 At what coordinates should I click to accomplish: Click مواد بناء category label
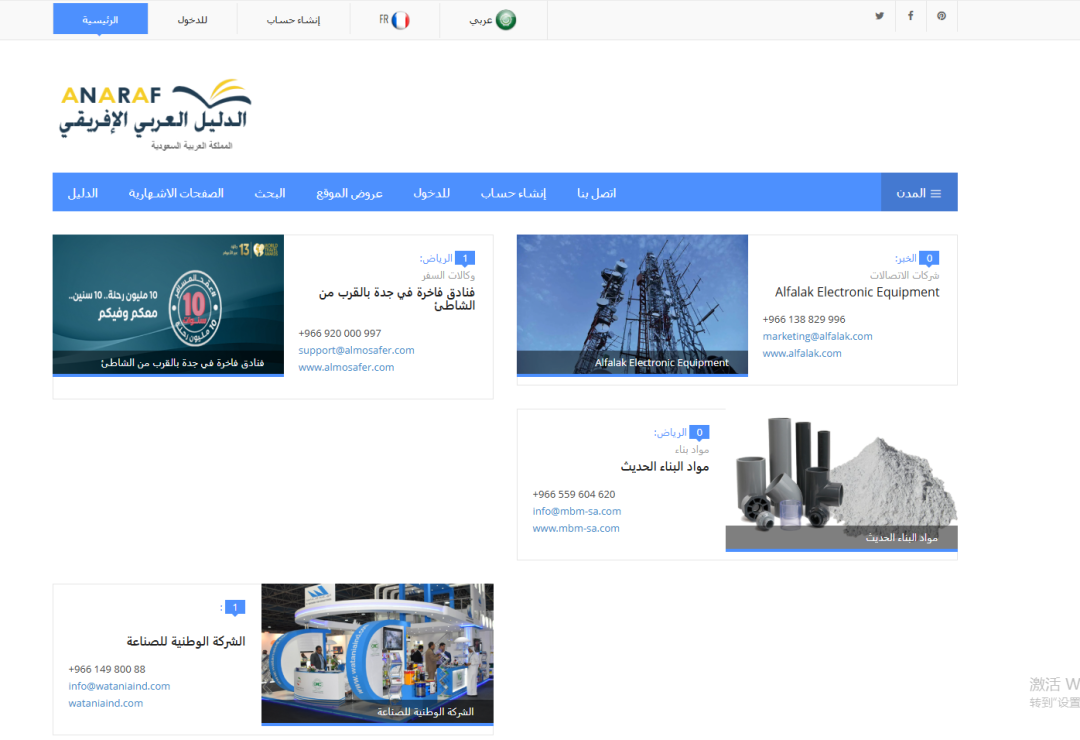tap(692, 449)
